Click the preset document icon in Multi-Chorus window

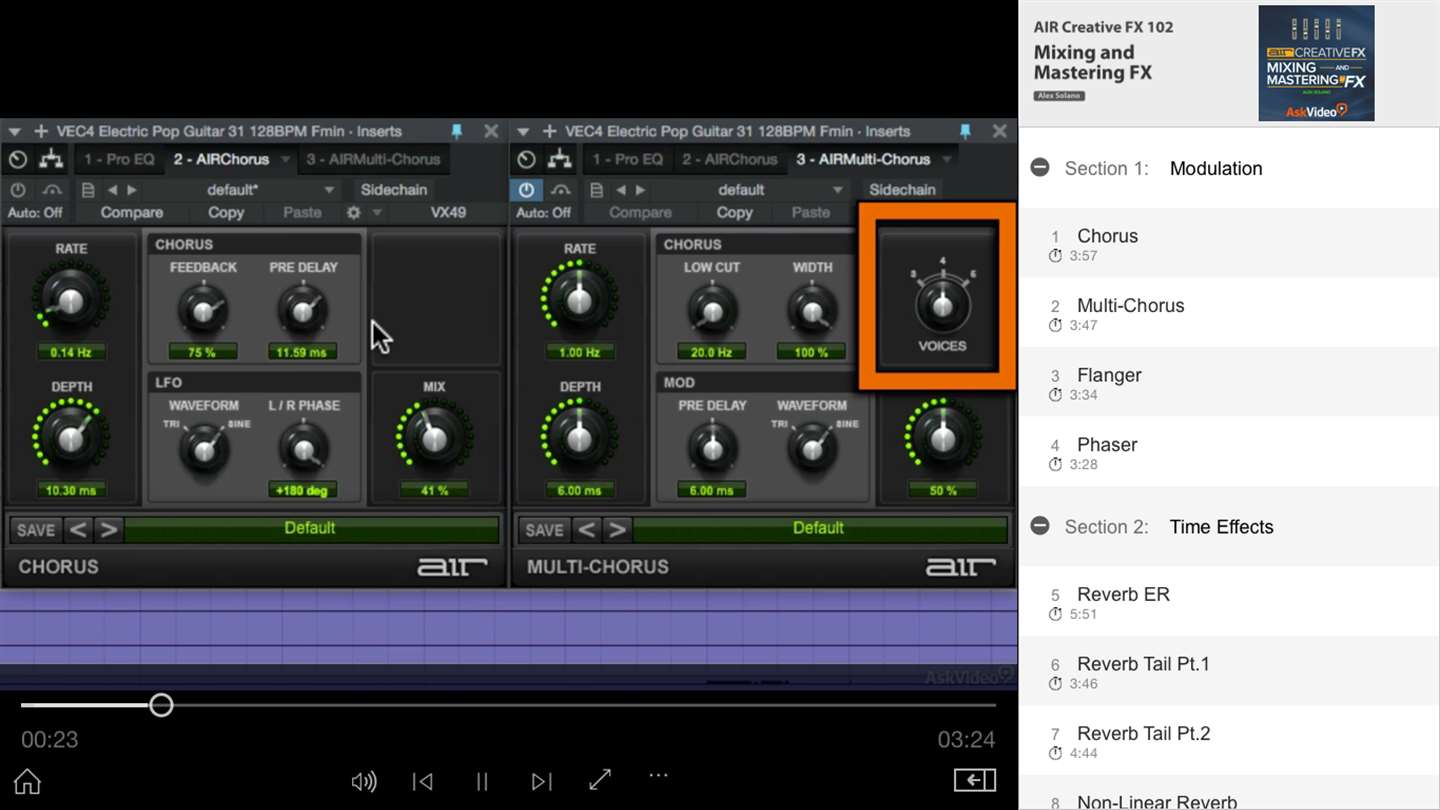tap(596, 190)
